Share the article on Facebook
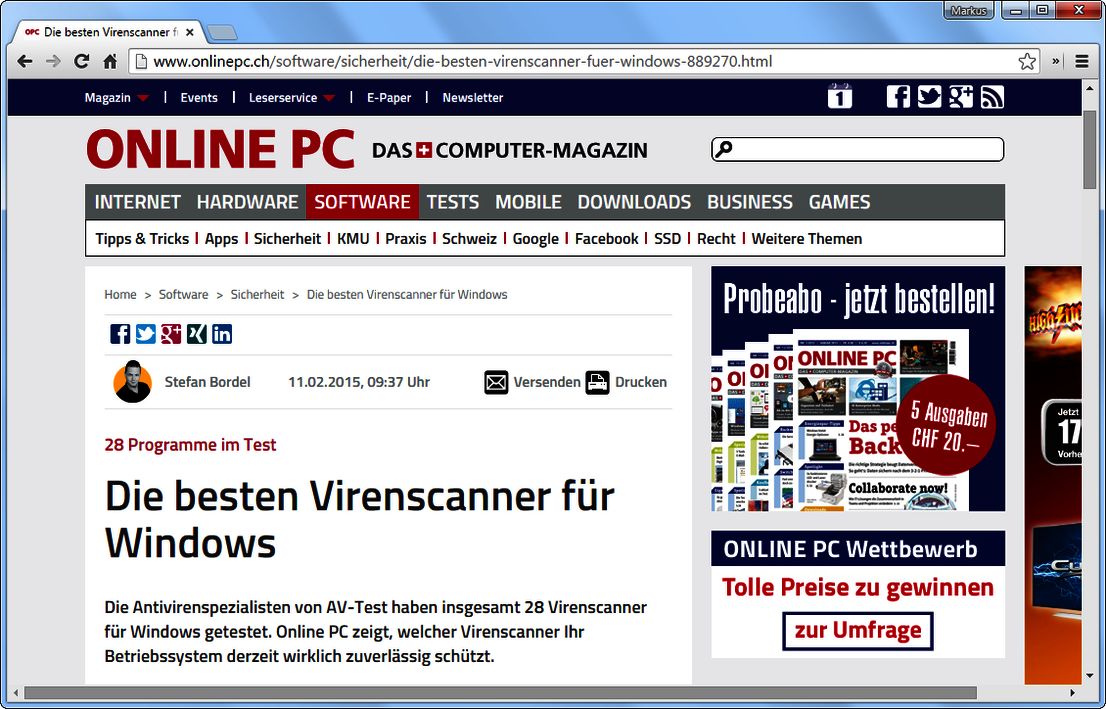1106x709 pixels. click(x=120, y=333)
